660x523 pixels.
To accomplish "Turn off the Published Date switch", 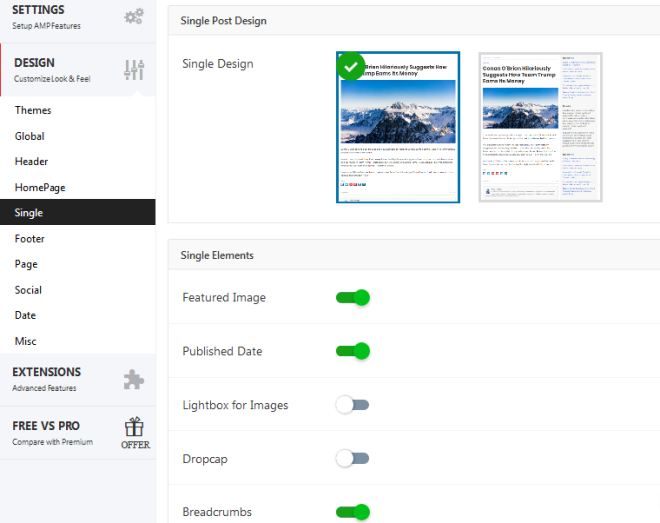I will click(x=353, y=351).
